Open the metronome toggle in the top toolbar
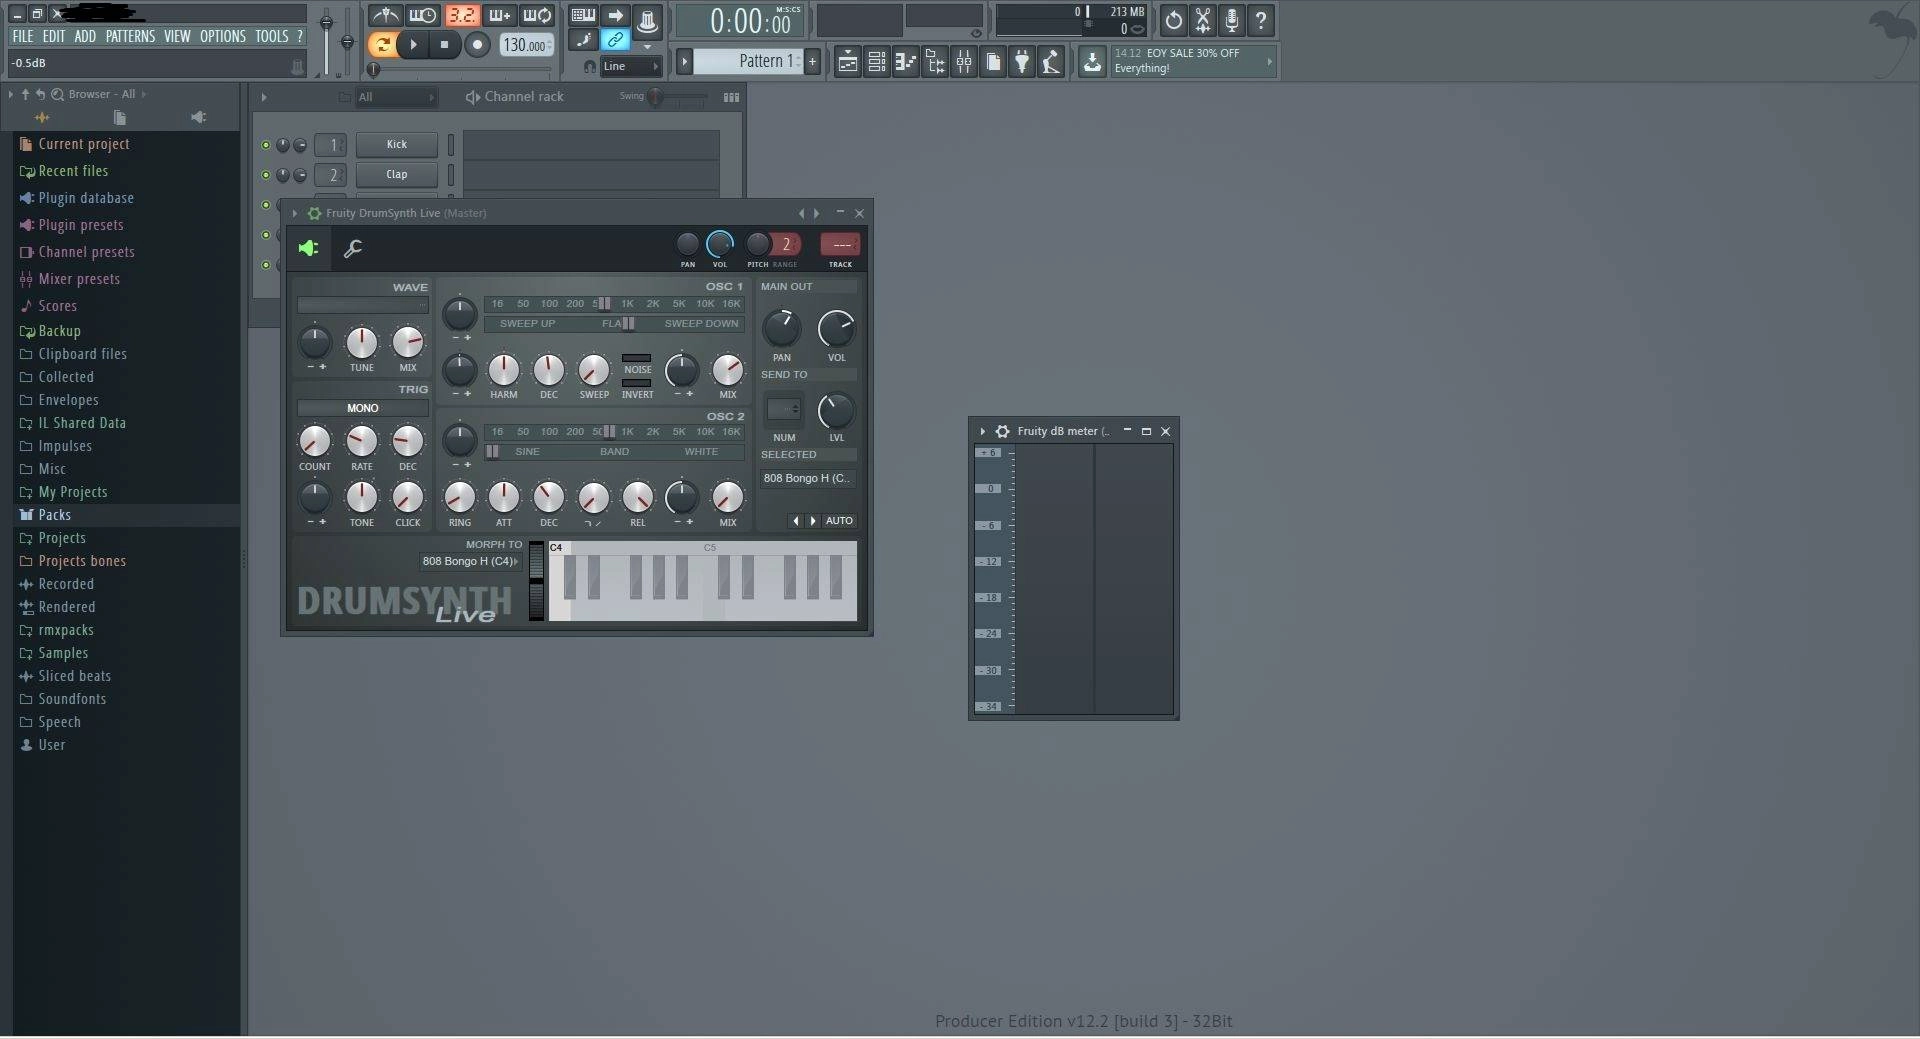Viewport: 1920px width, 1039px height. tap(385, 16)
